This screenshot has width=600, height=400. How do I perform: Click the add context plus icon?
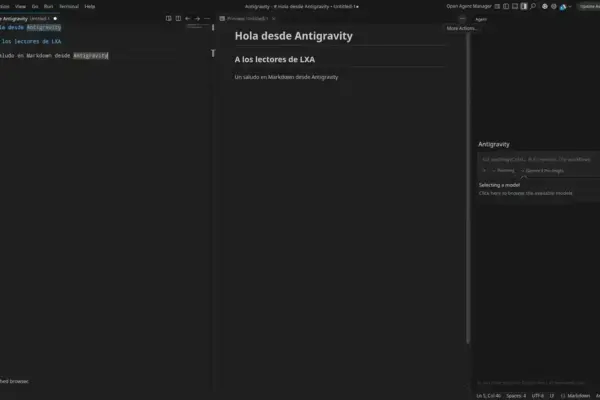pos(484,171)
